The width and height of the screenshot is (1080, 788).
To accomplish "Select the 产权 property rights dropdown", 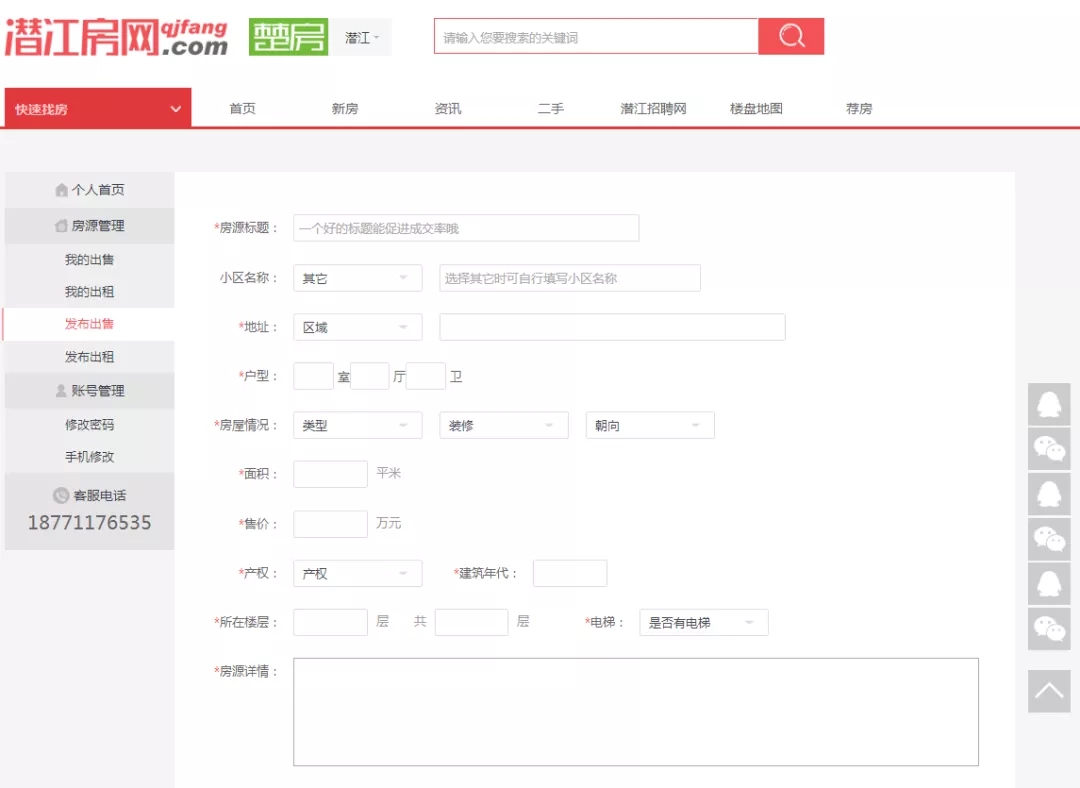I will [x=357, y=573].
